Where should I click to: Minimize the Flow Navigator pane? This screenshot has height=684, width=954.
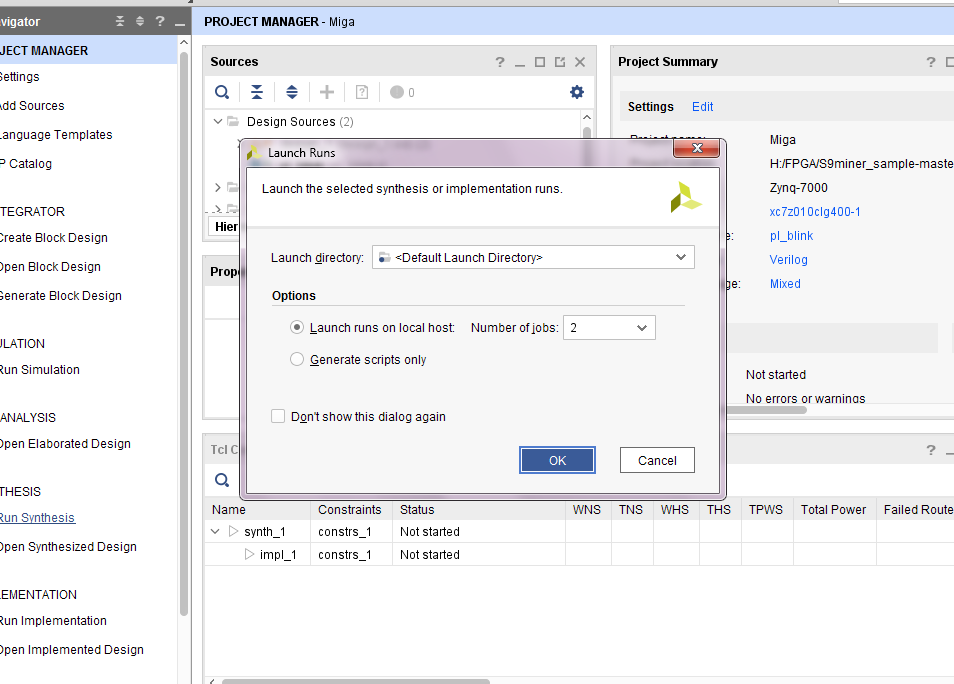[x=179, y=23]
